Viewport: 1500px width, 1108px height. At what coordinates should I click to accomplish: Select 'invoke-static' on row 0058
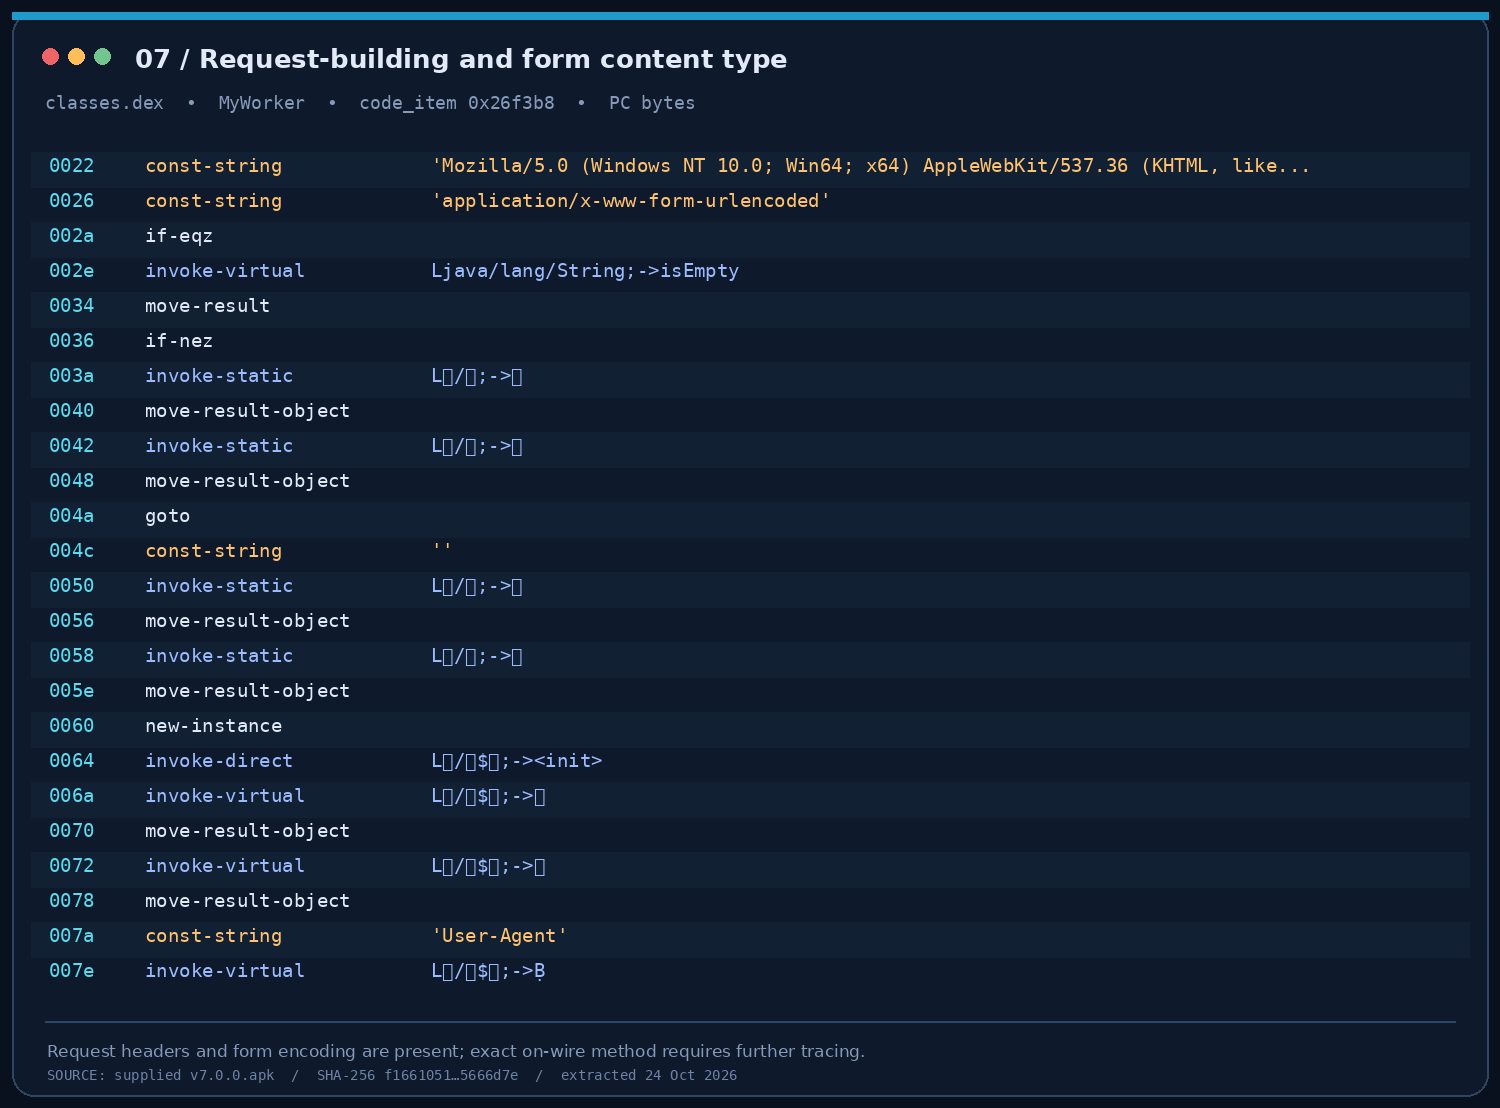coord(219,656)
